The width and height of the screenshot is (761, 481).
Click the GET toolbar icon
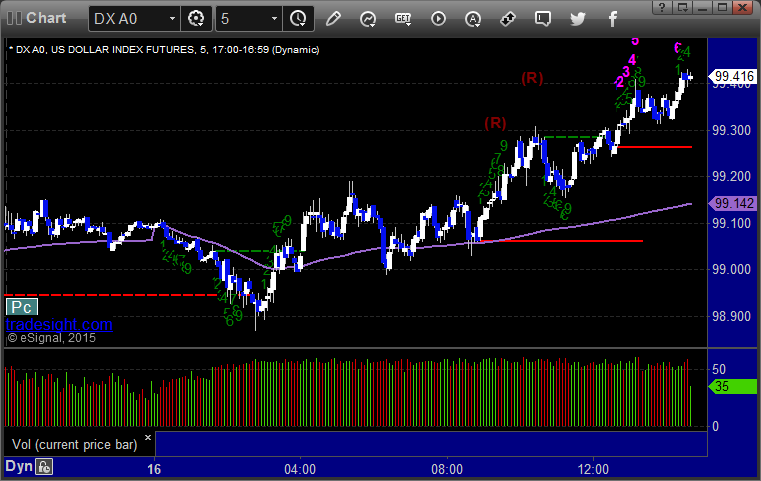[403, 19]
